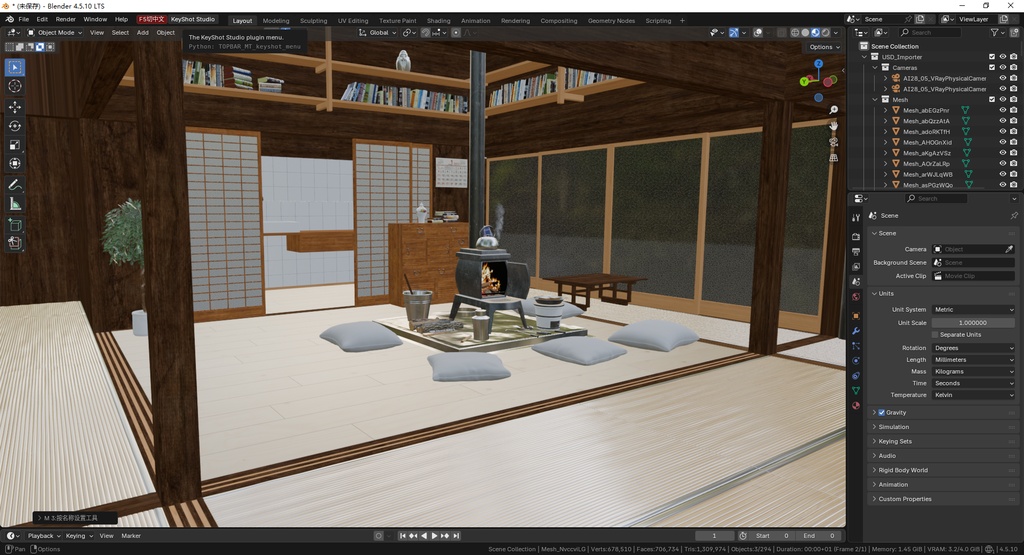This screenshot has width=1024, height=555.
Task: Toggle proportional editing button
Action: [x=456, y=33]
